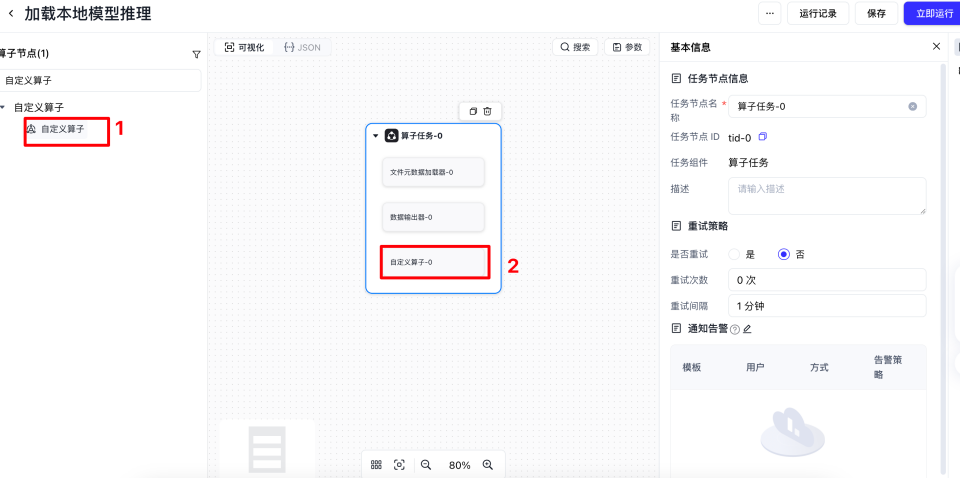The height and width of the screenshot is (478, 960).
Task: Click the 算子任务-0 node icon
Action: click(x=391, y=136)
